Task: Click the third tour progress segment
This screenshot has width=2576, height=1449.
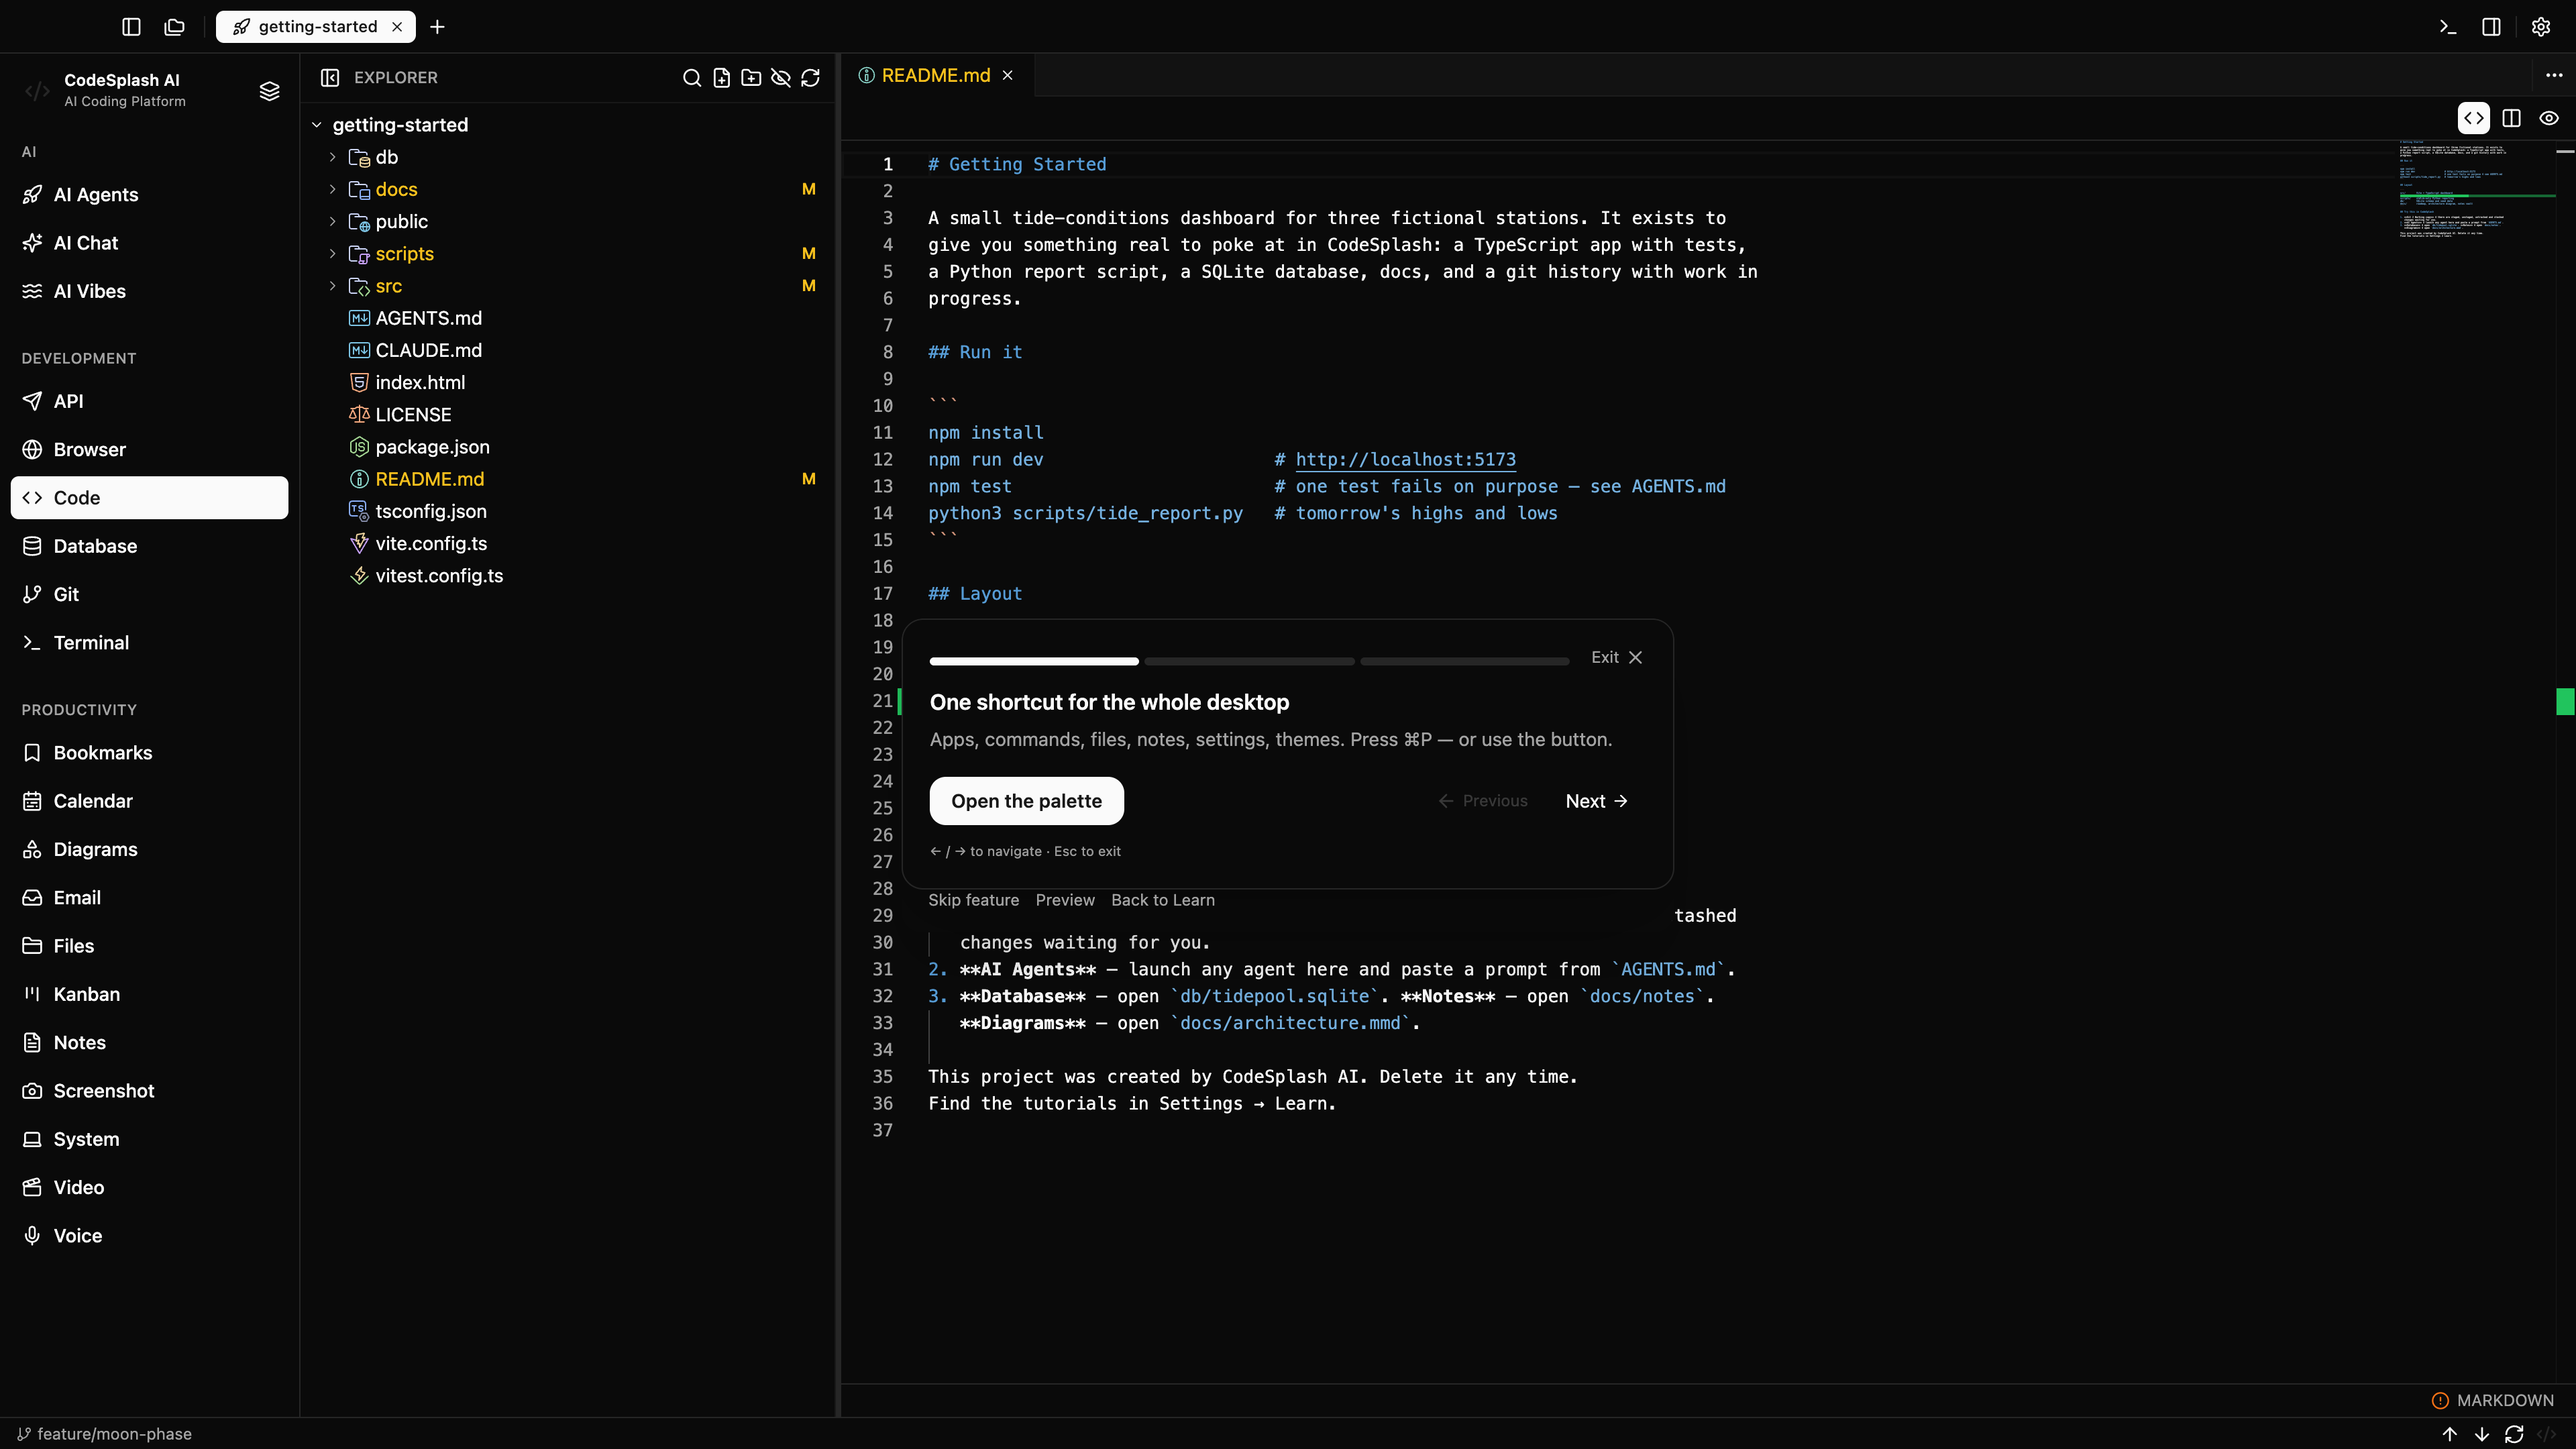Action: point(1464,661)
